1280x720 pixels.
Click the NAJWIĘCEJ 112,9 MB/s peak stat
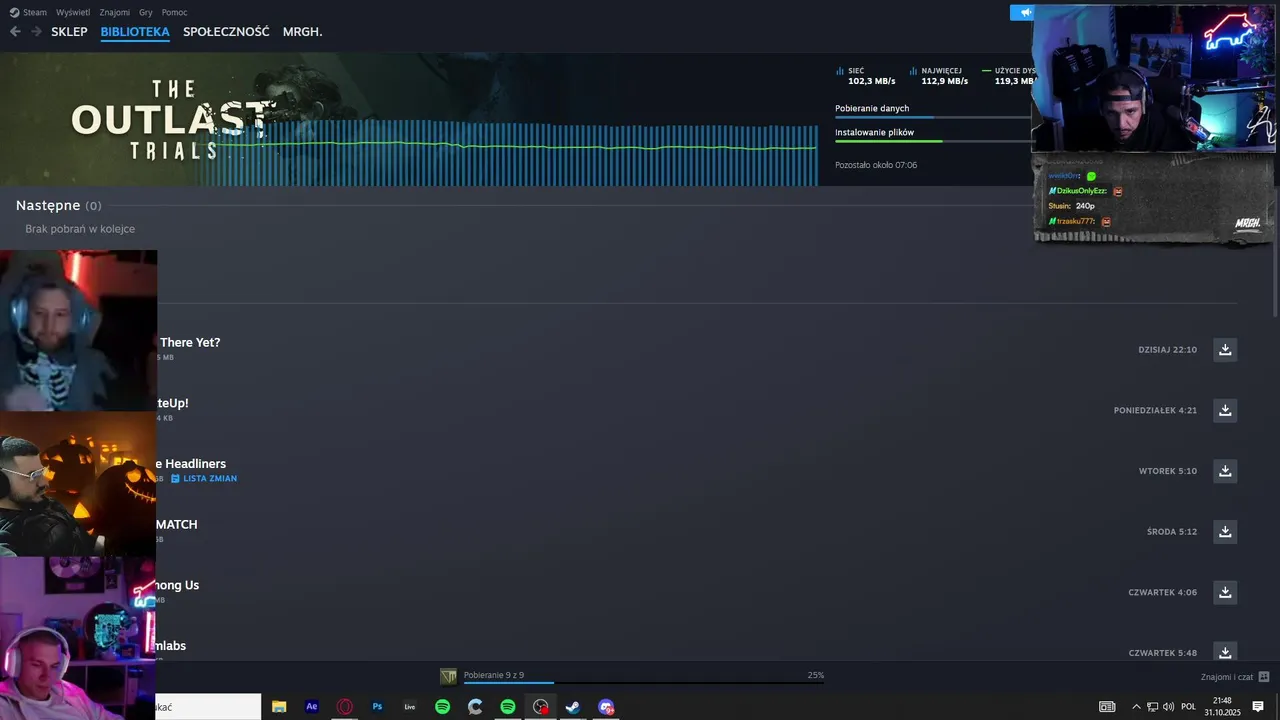click(x=939, y=76)
